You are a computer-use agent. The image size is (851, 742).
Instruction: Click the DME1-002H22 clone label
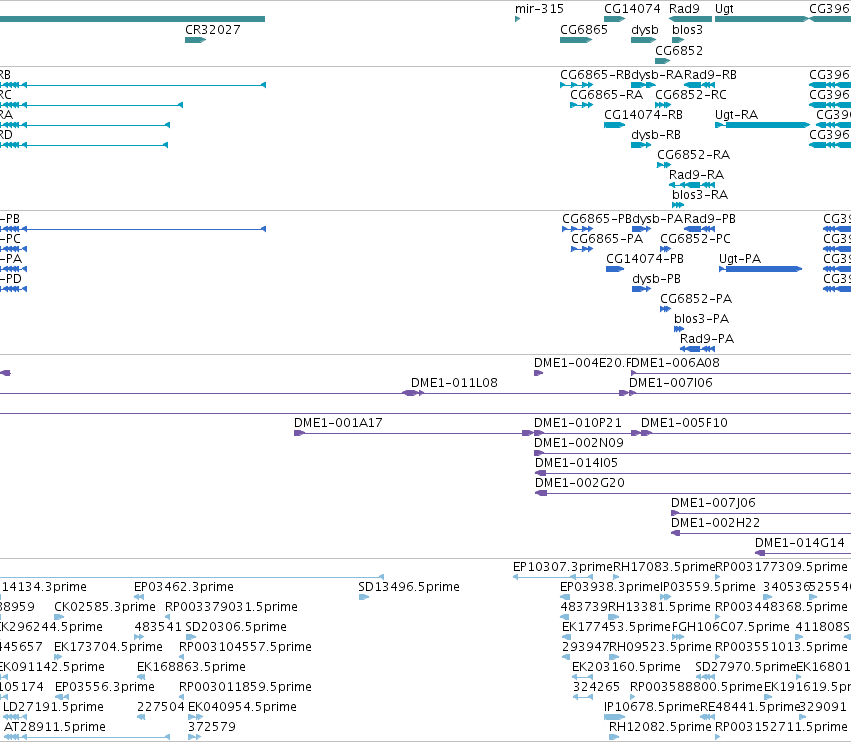pyautogui.click(x=715, y=523)
